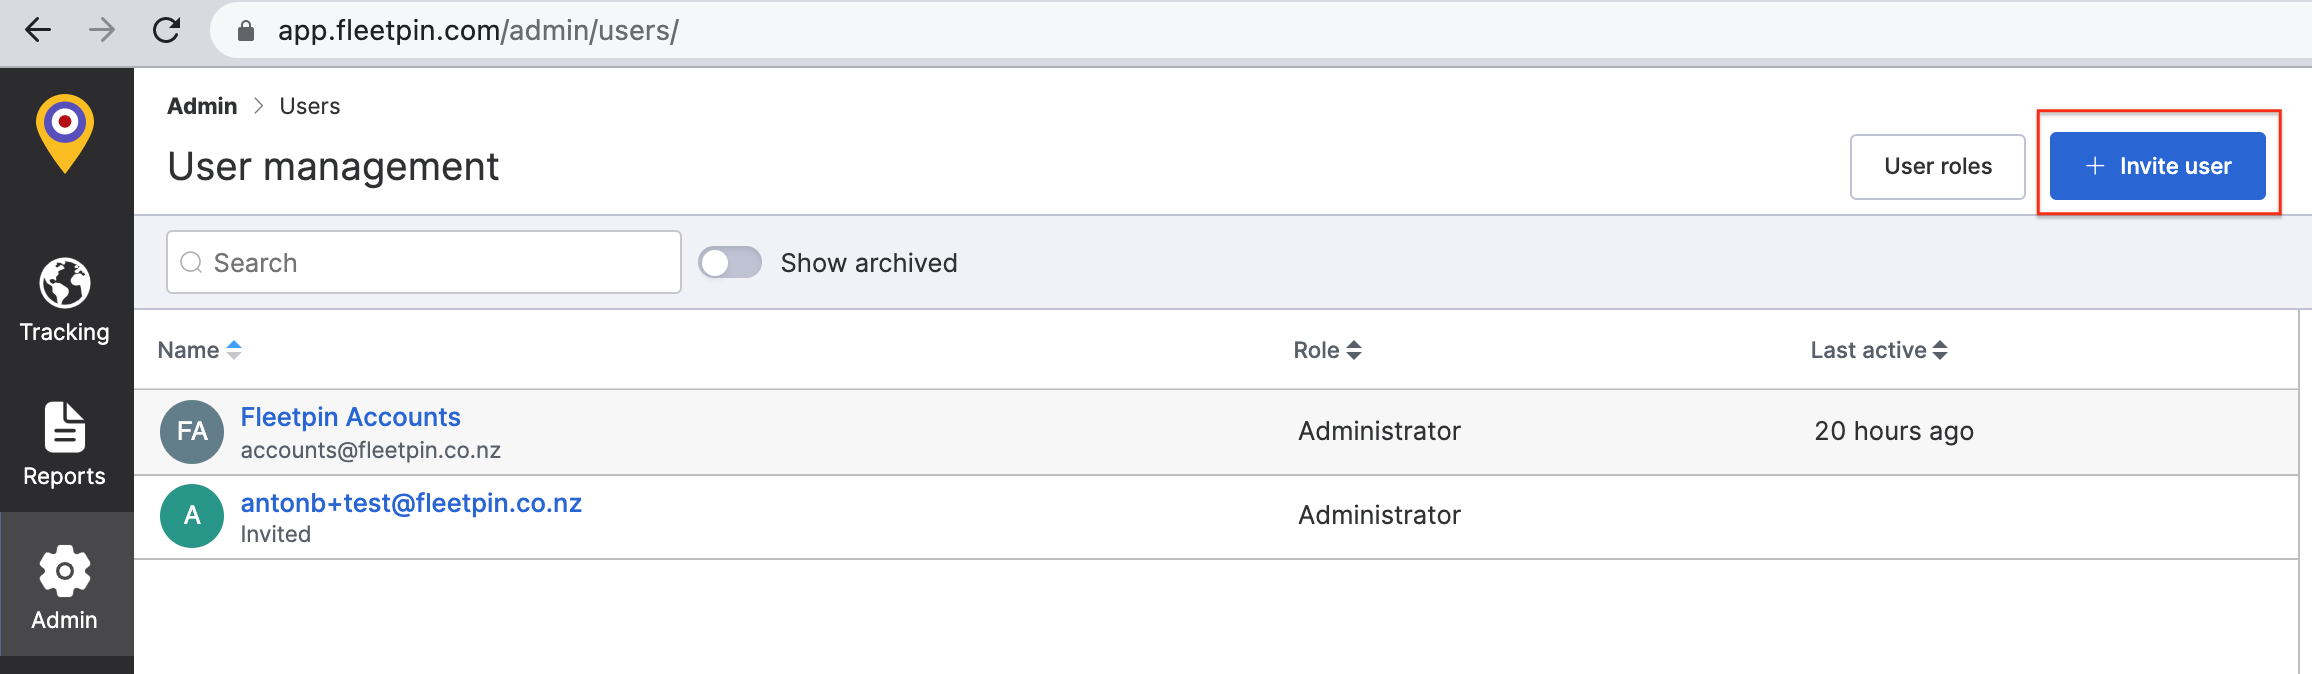Click the browser back arrow

click(38, 30)
